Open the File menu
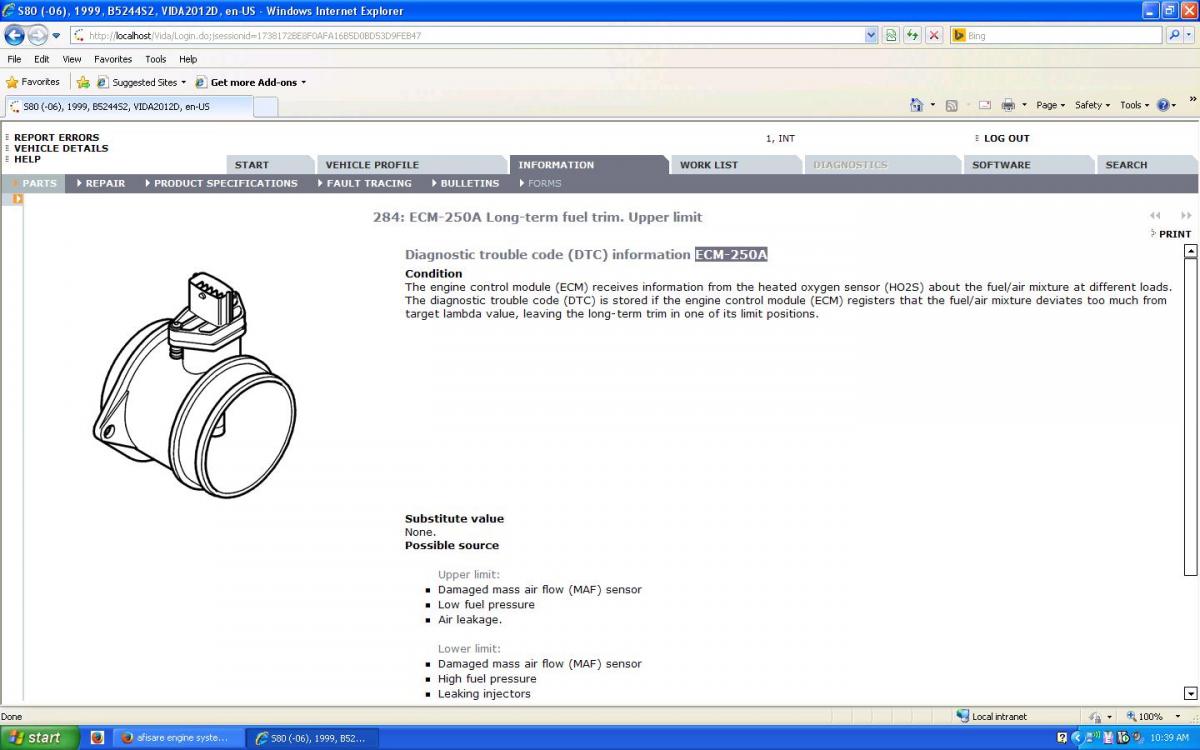The width and height of the screenshot is (1200, 750). tap(14, 59)
